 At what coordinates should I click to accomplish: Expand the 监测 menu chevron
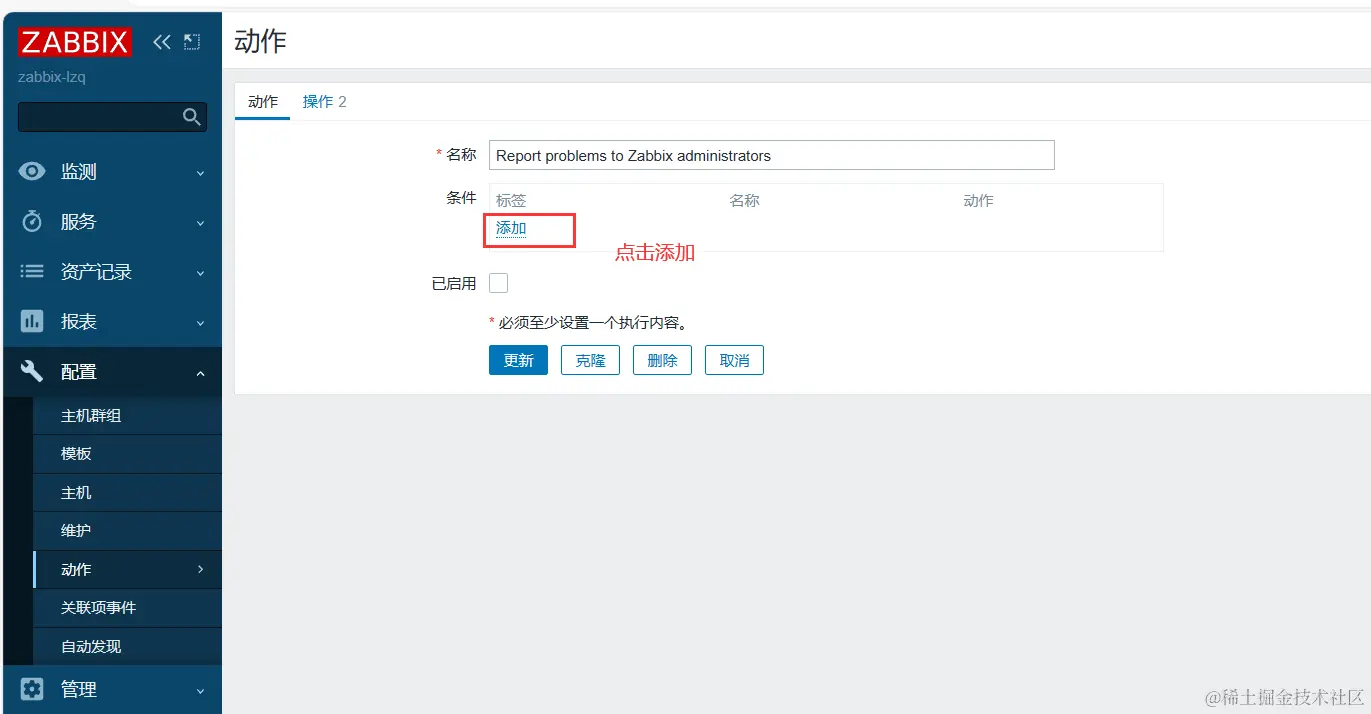[200, 173]
